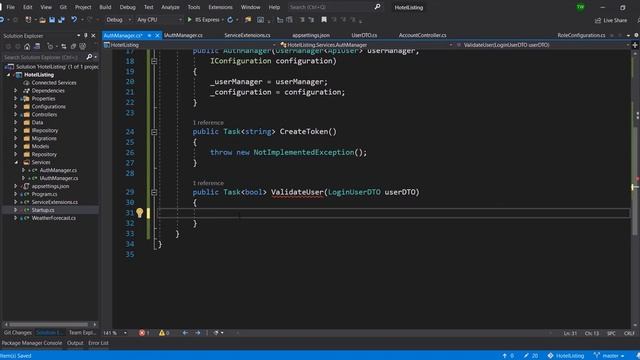The width and height of the screenshot is (640, 360).
Task: Collapse the Services folder in tree
Action: pyautogui.click(x=16, y=162)
